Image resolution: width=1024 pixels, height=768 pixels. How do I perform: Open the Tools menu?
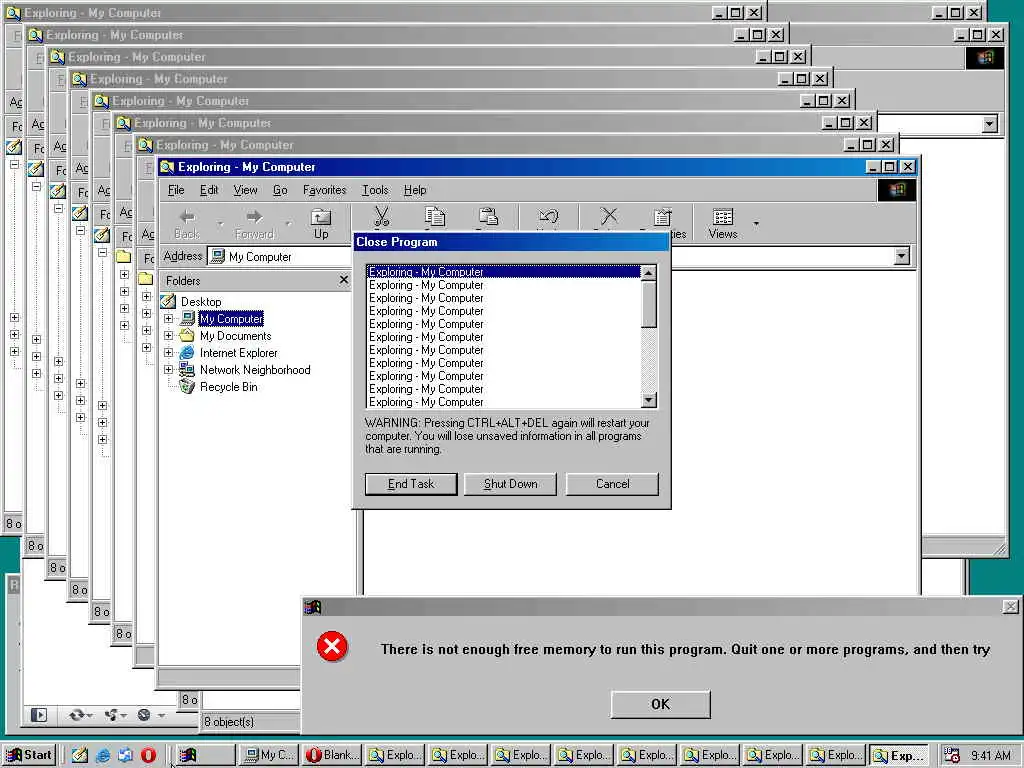375,190
